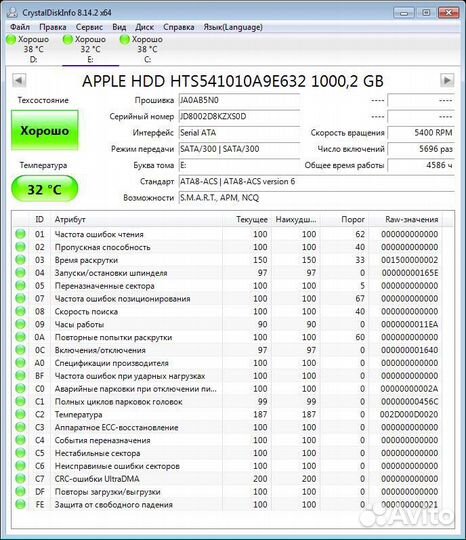This screenshot has height=540, width=466.
Task: Click status icon for Включения/отключения
Action: pyautogui.click(x=20, y=350)
